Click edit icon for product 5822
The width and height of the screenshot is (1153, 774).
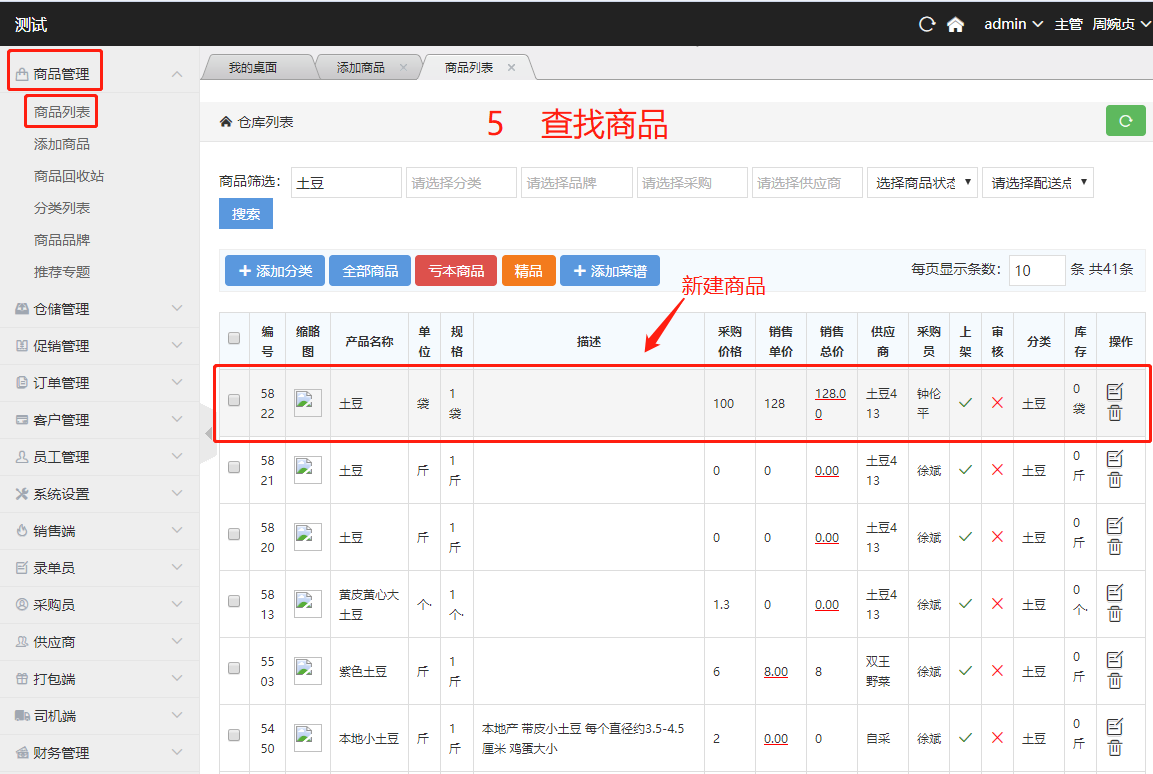1115,391
